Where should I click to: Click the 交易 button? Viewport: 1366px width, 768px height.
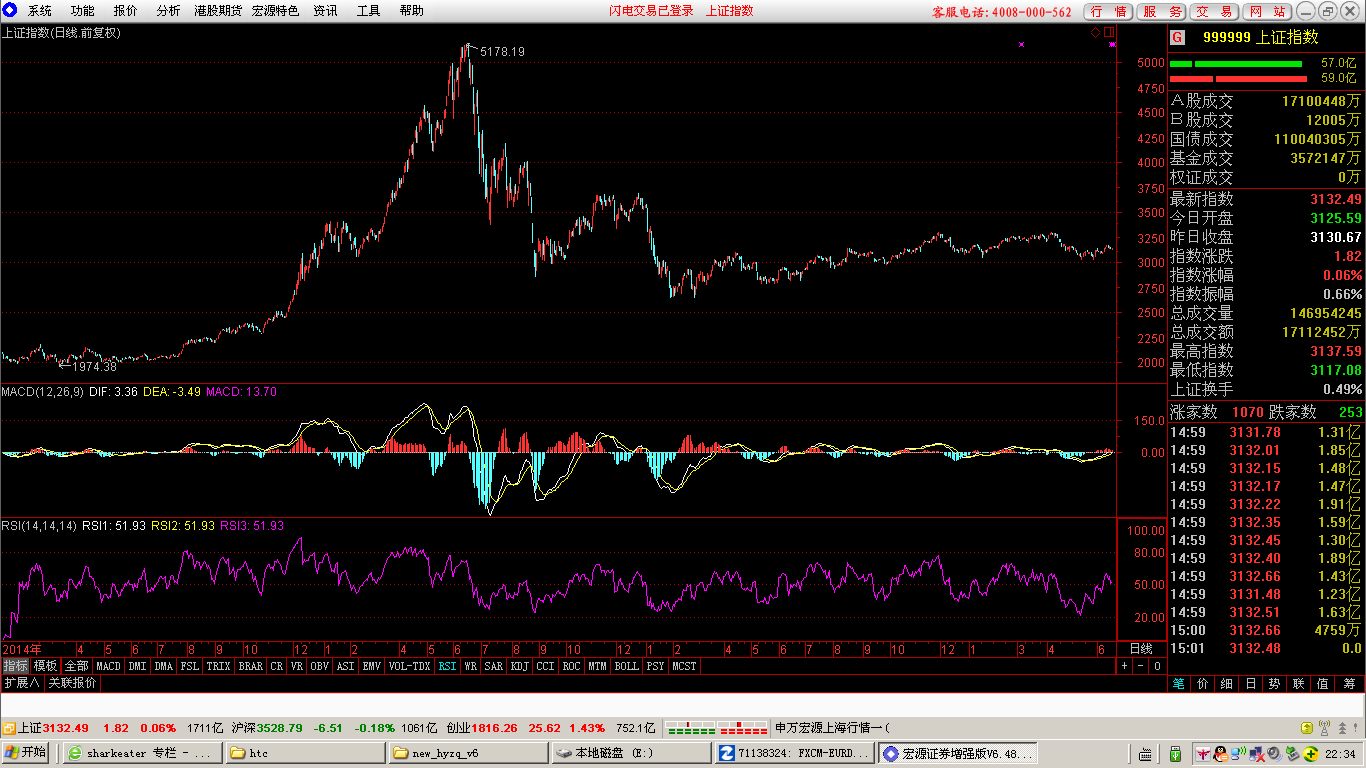(1215, 11)
